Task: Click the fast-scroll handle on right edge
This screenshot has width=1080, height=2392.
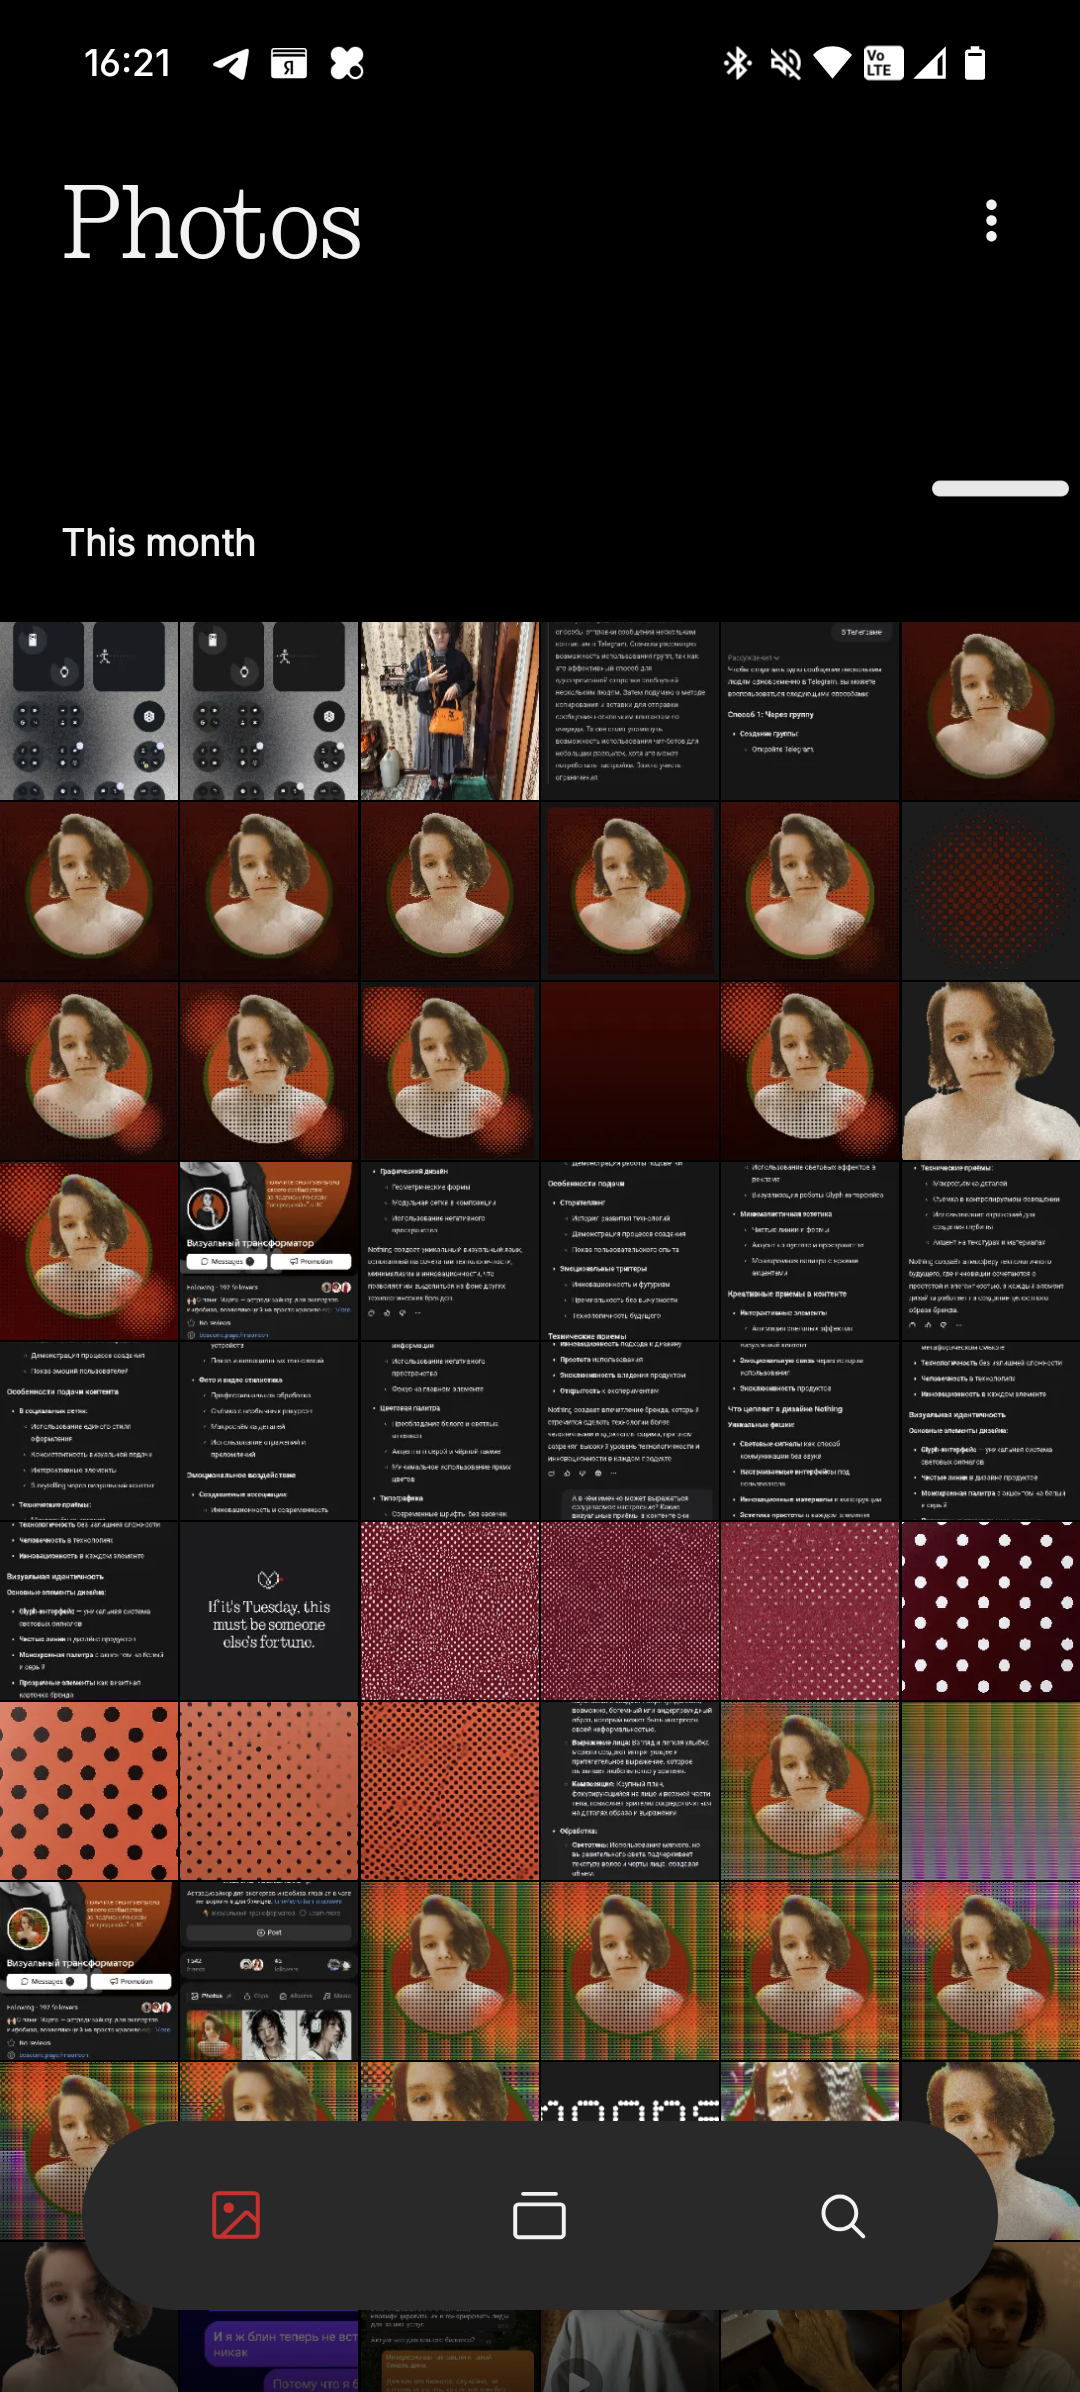Action: (x=1000, y=488)
